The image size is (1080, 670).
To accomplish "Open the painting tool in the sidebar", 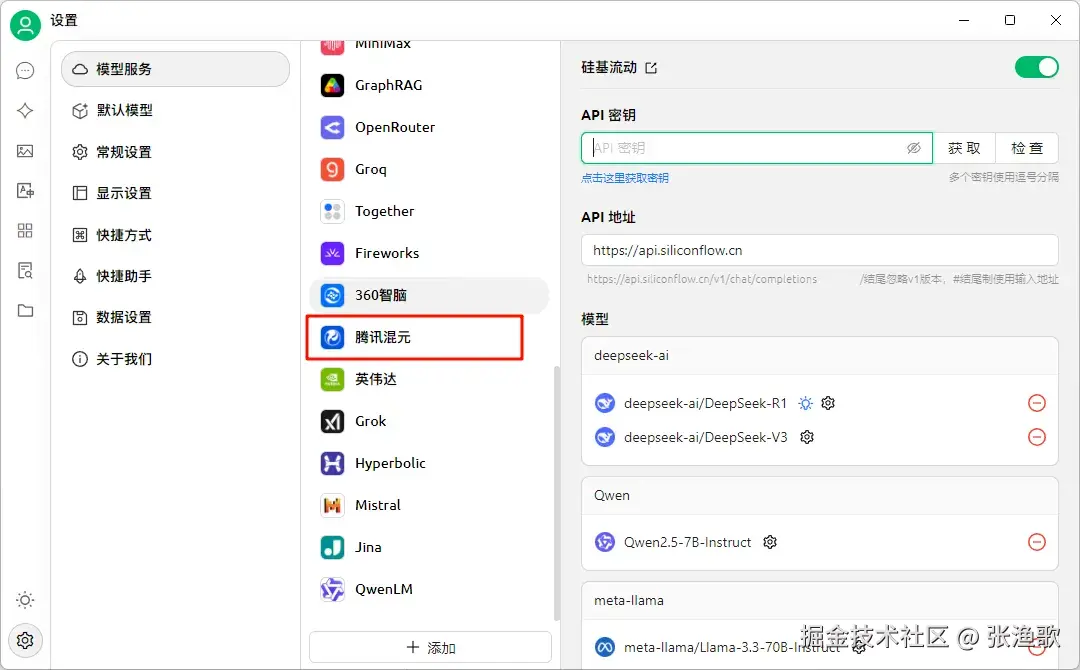I will point(25,151).
